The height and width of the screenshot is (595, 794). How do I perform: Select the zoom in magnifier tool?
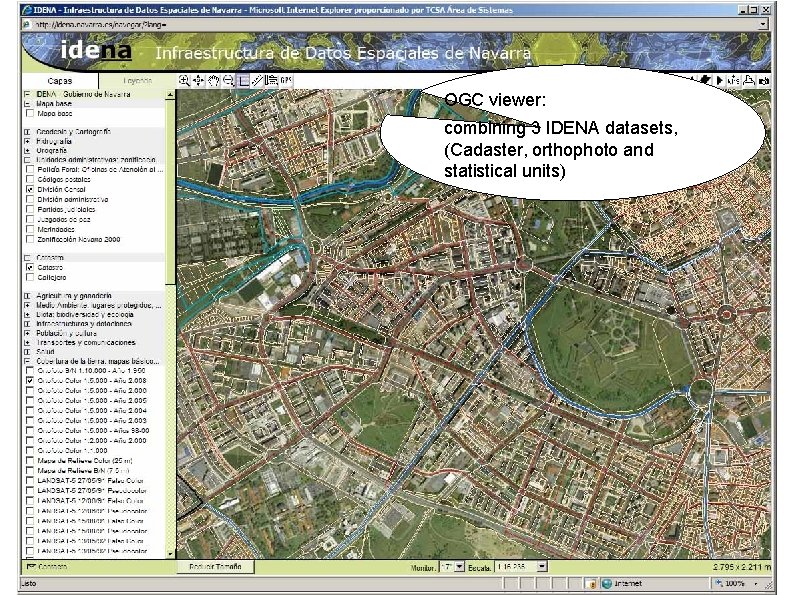pyautogui.click(x=184, y=80)
